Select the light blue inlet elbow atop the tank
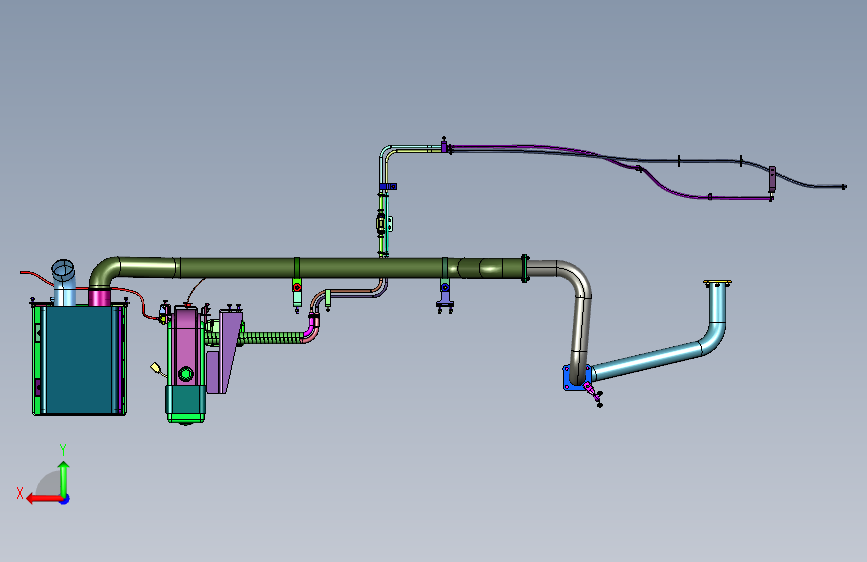The width and height of the screenshot is (867, 562). (64, 282)
